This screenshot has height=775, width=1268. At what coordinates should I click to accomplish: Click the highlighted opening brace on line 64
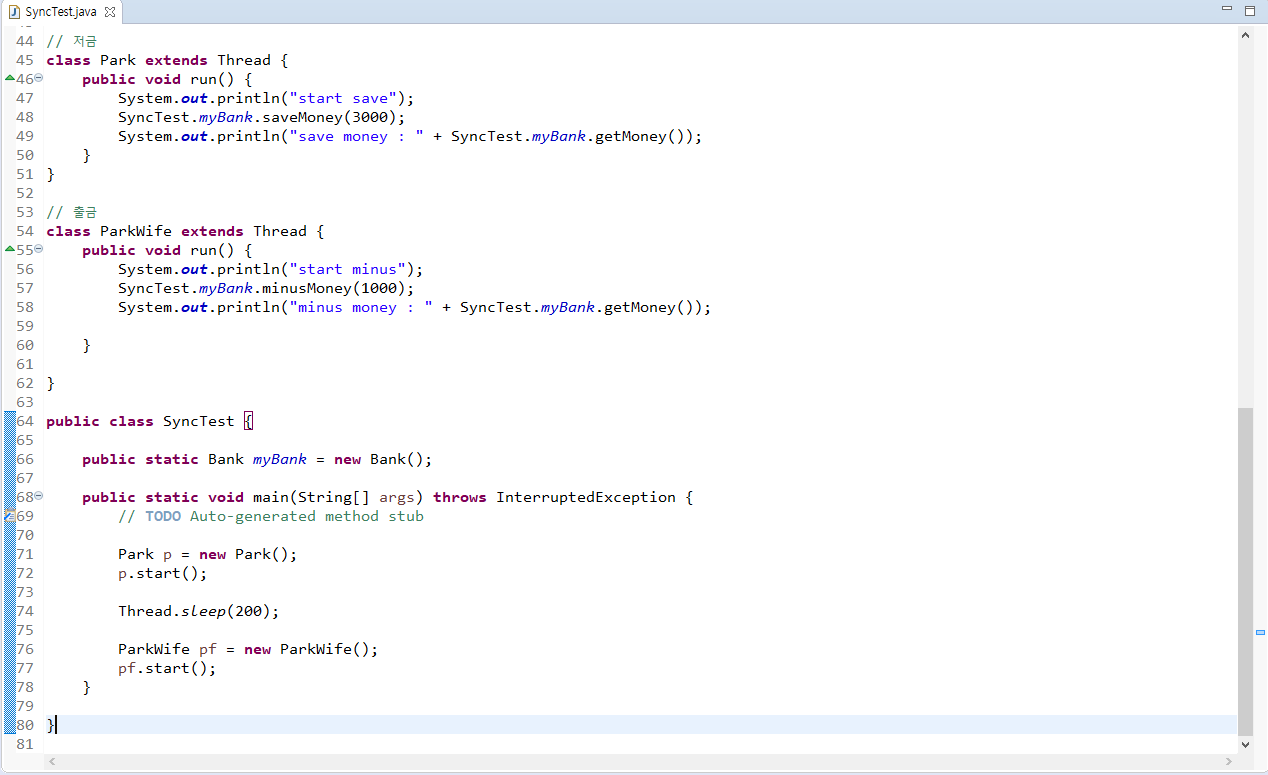tap(249, 421)
